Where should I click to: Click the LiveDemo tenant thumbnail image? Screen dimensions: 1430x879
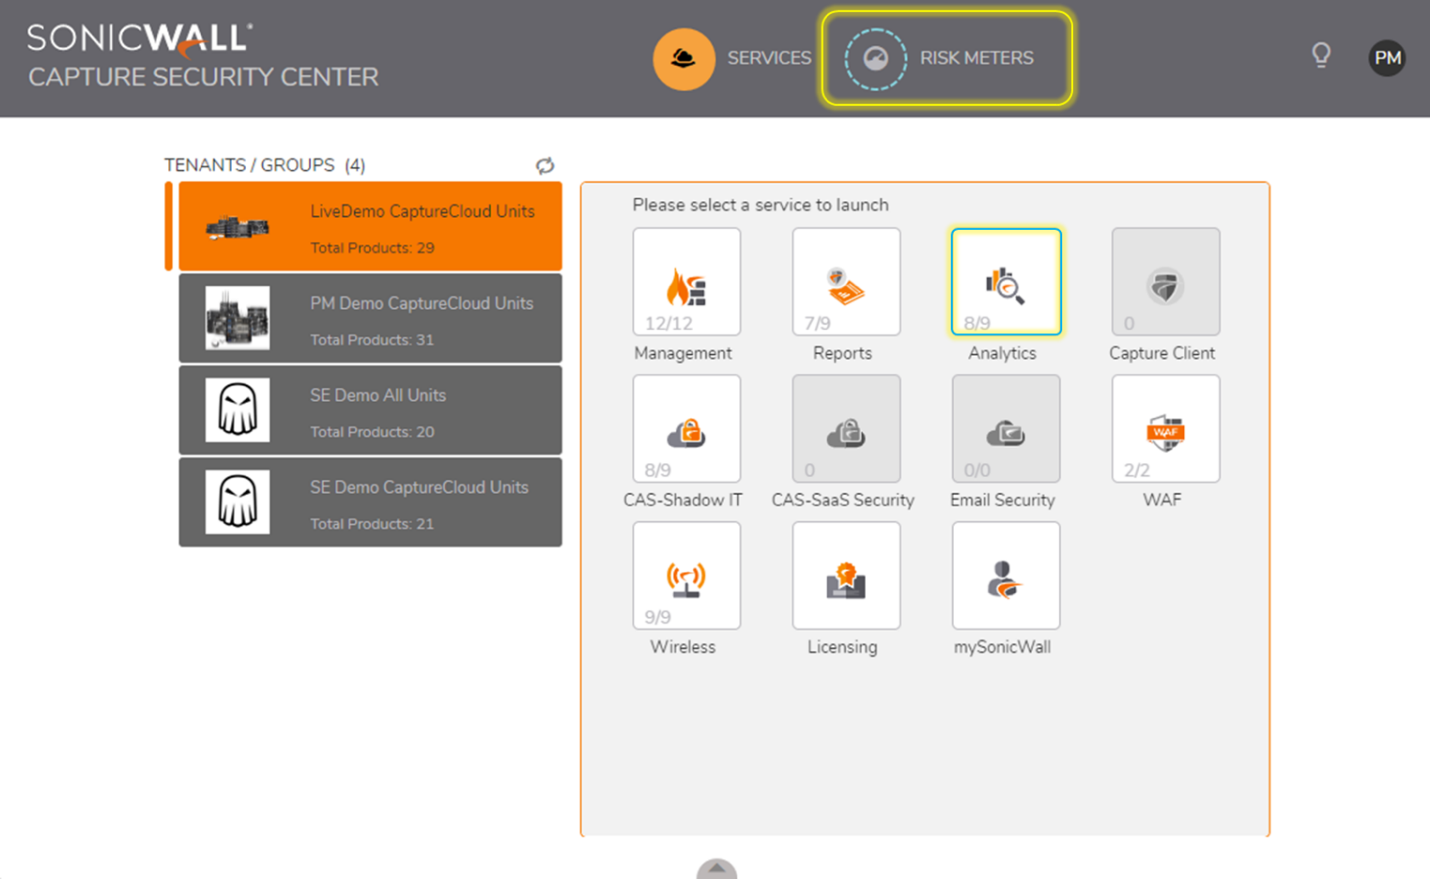pyautogui.click(x=237, y=228)
